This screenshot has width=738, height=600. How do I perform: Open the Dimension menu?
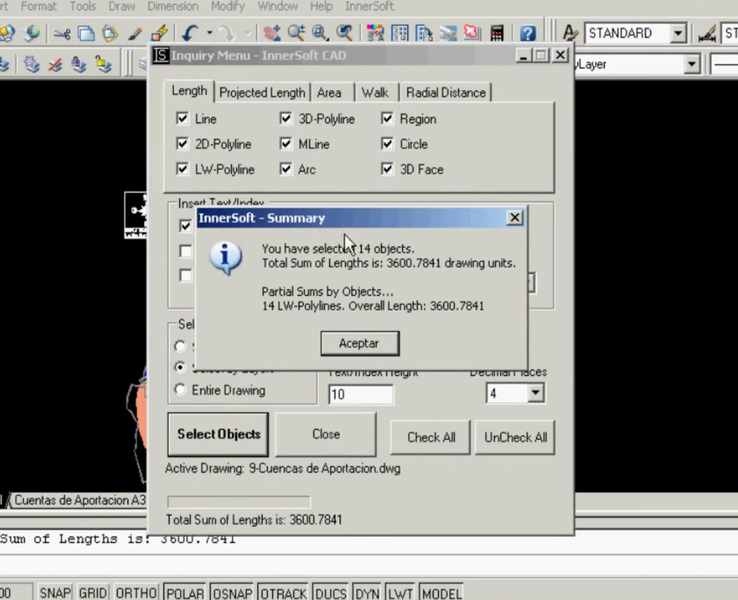point(173,7)
